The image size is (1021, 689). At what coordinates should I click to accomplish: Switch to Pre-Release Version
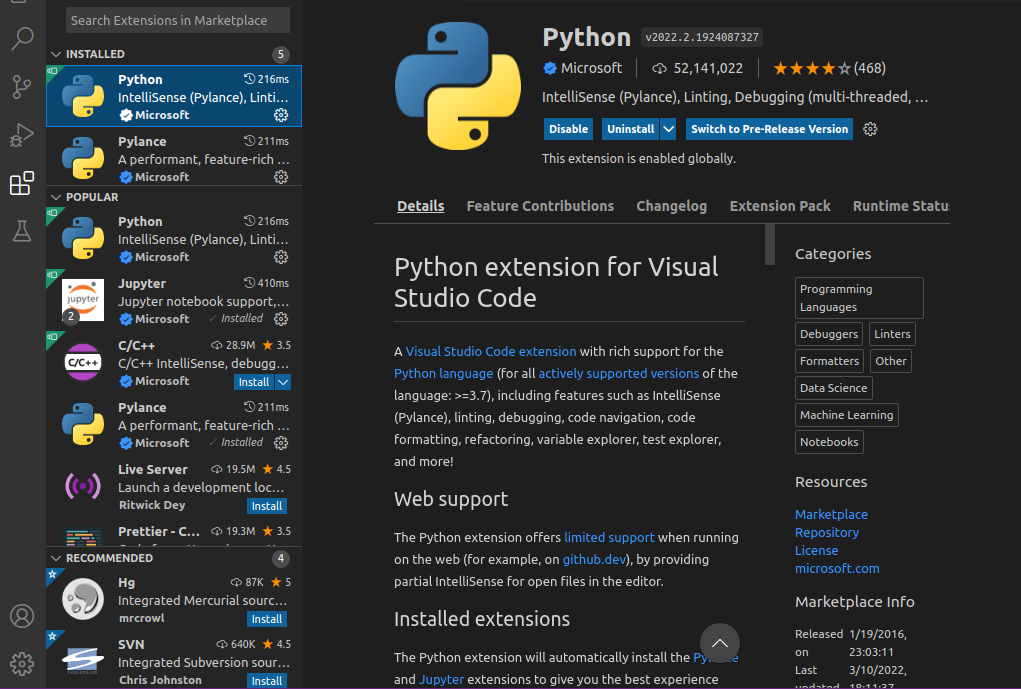[x=769, y=129]
